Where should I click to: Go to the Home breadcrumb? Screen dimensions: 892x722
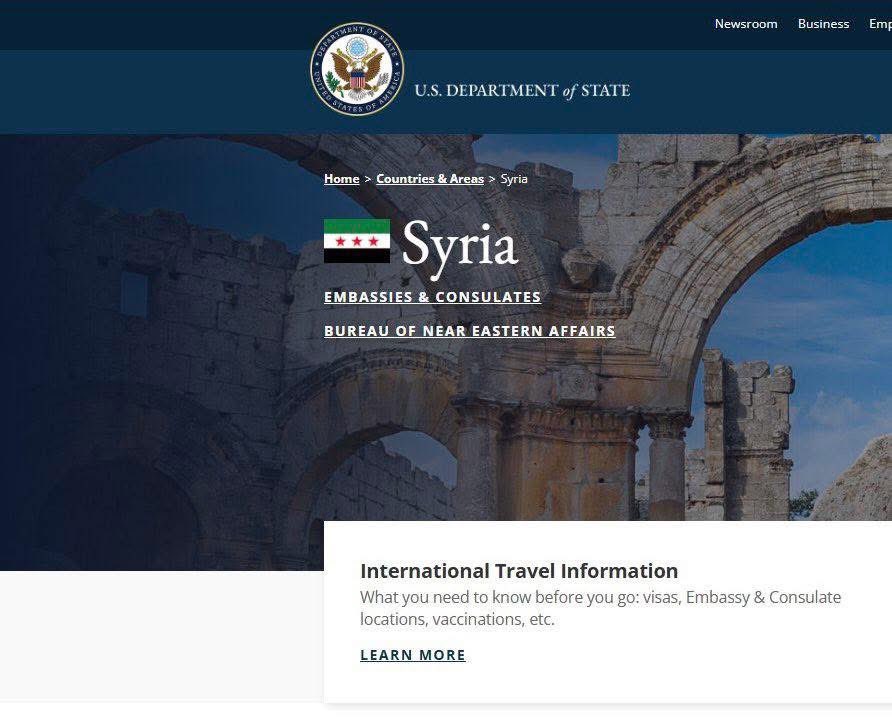point(341,179)
